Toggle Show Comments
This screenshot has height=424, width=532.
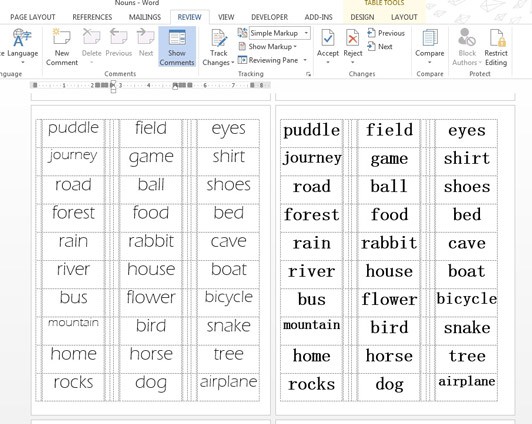tap(177, 47)
